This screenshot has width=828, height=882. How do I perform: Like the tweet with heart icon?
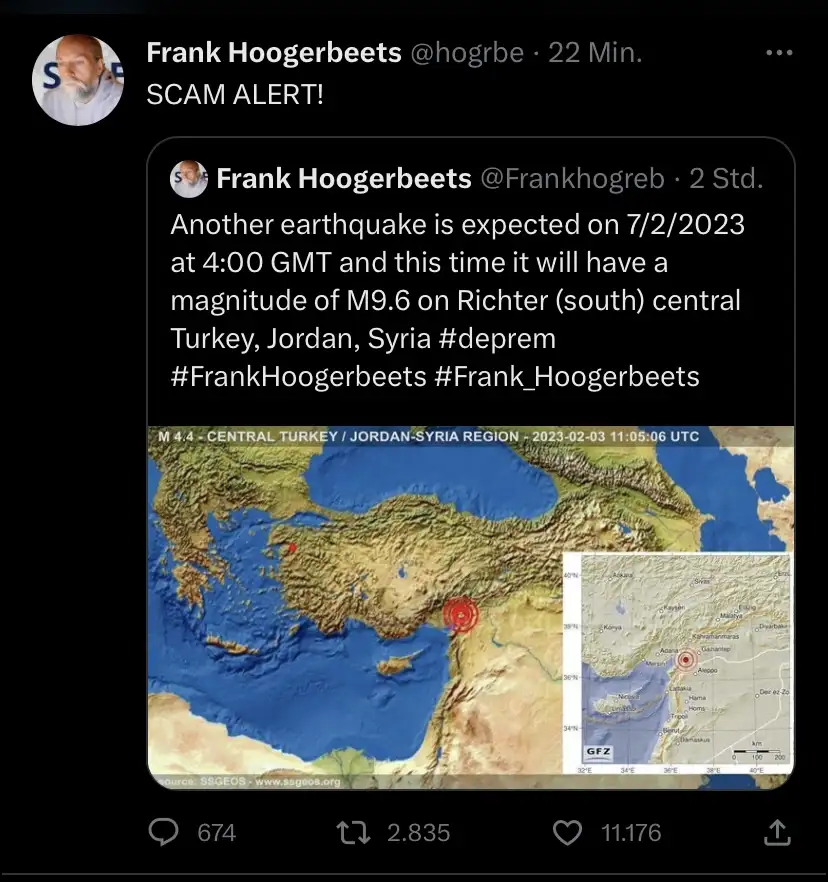point(567,832)
